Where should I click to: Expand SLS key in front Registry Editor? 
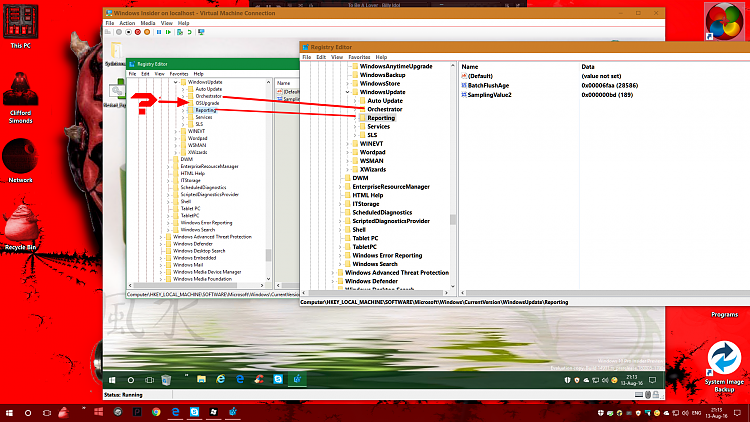coord(355,135)
